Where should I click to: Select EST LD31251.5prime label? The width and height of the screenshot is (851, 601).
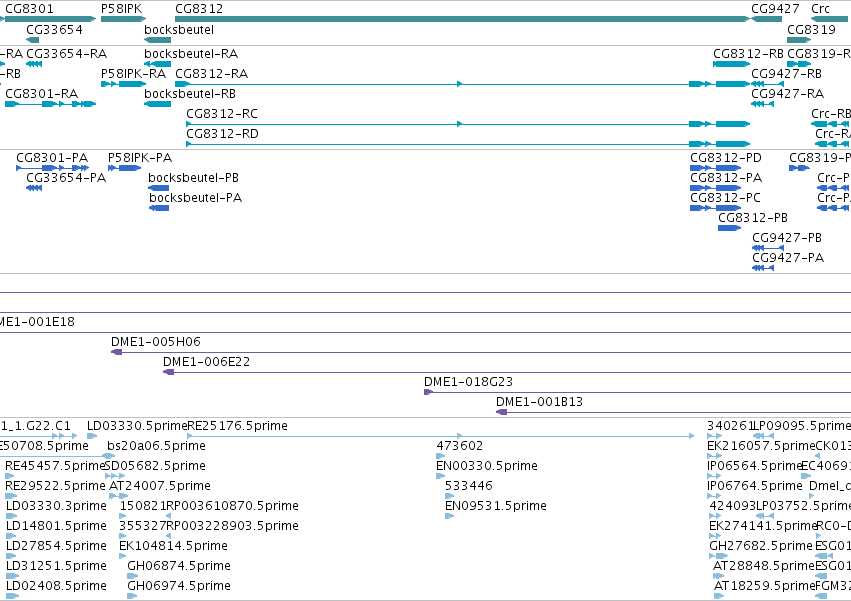pyautogui.click(x=56, y=567)
